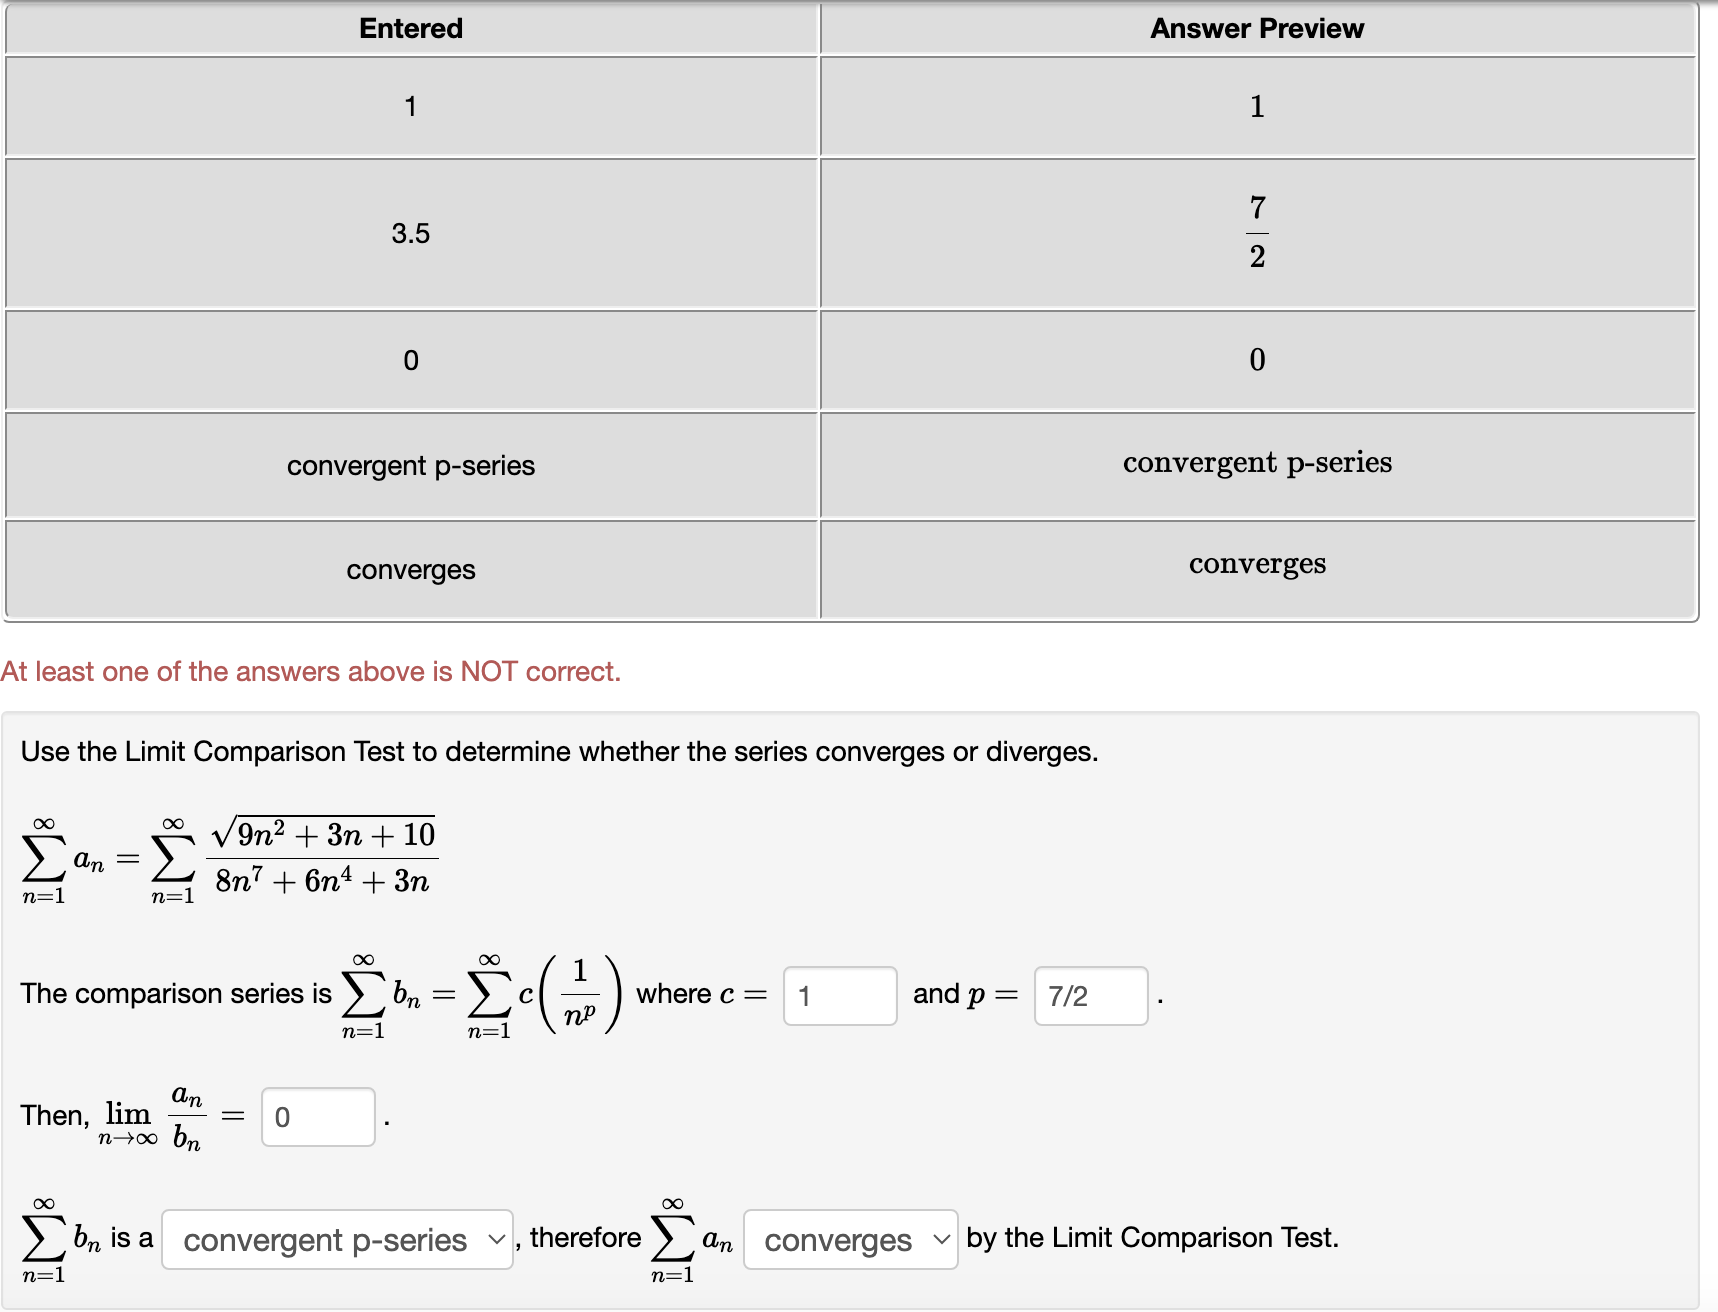Image resolution: width=1718 pixels, height=1312 pixels.
Task: Click the input field containing c = 1
Action: [839, 995]
